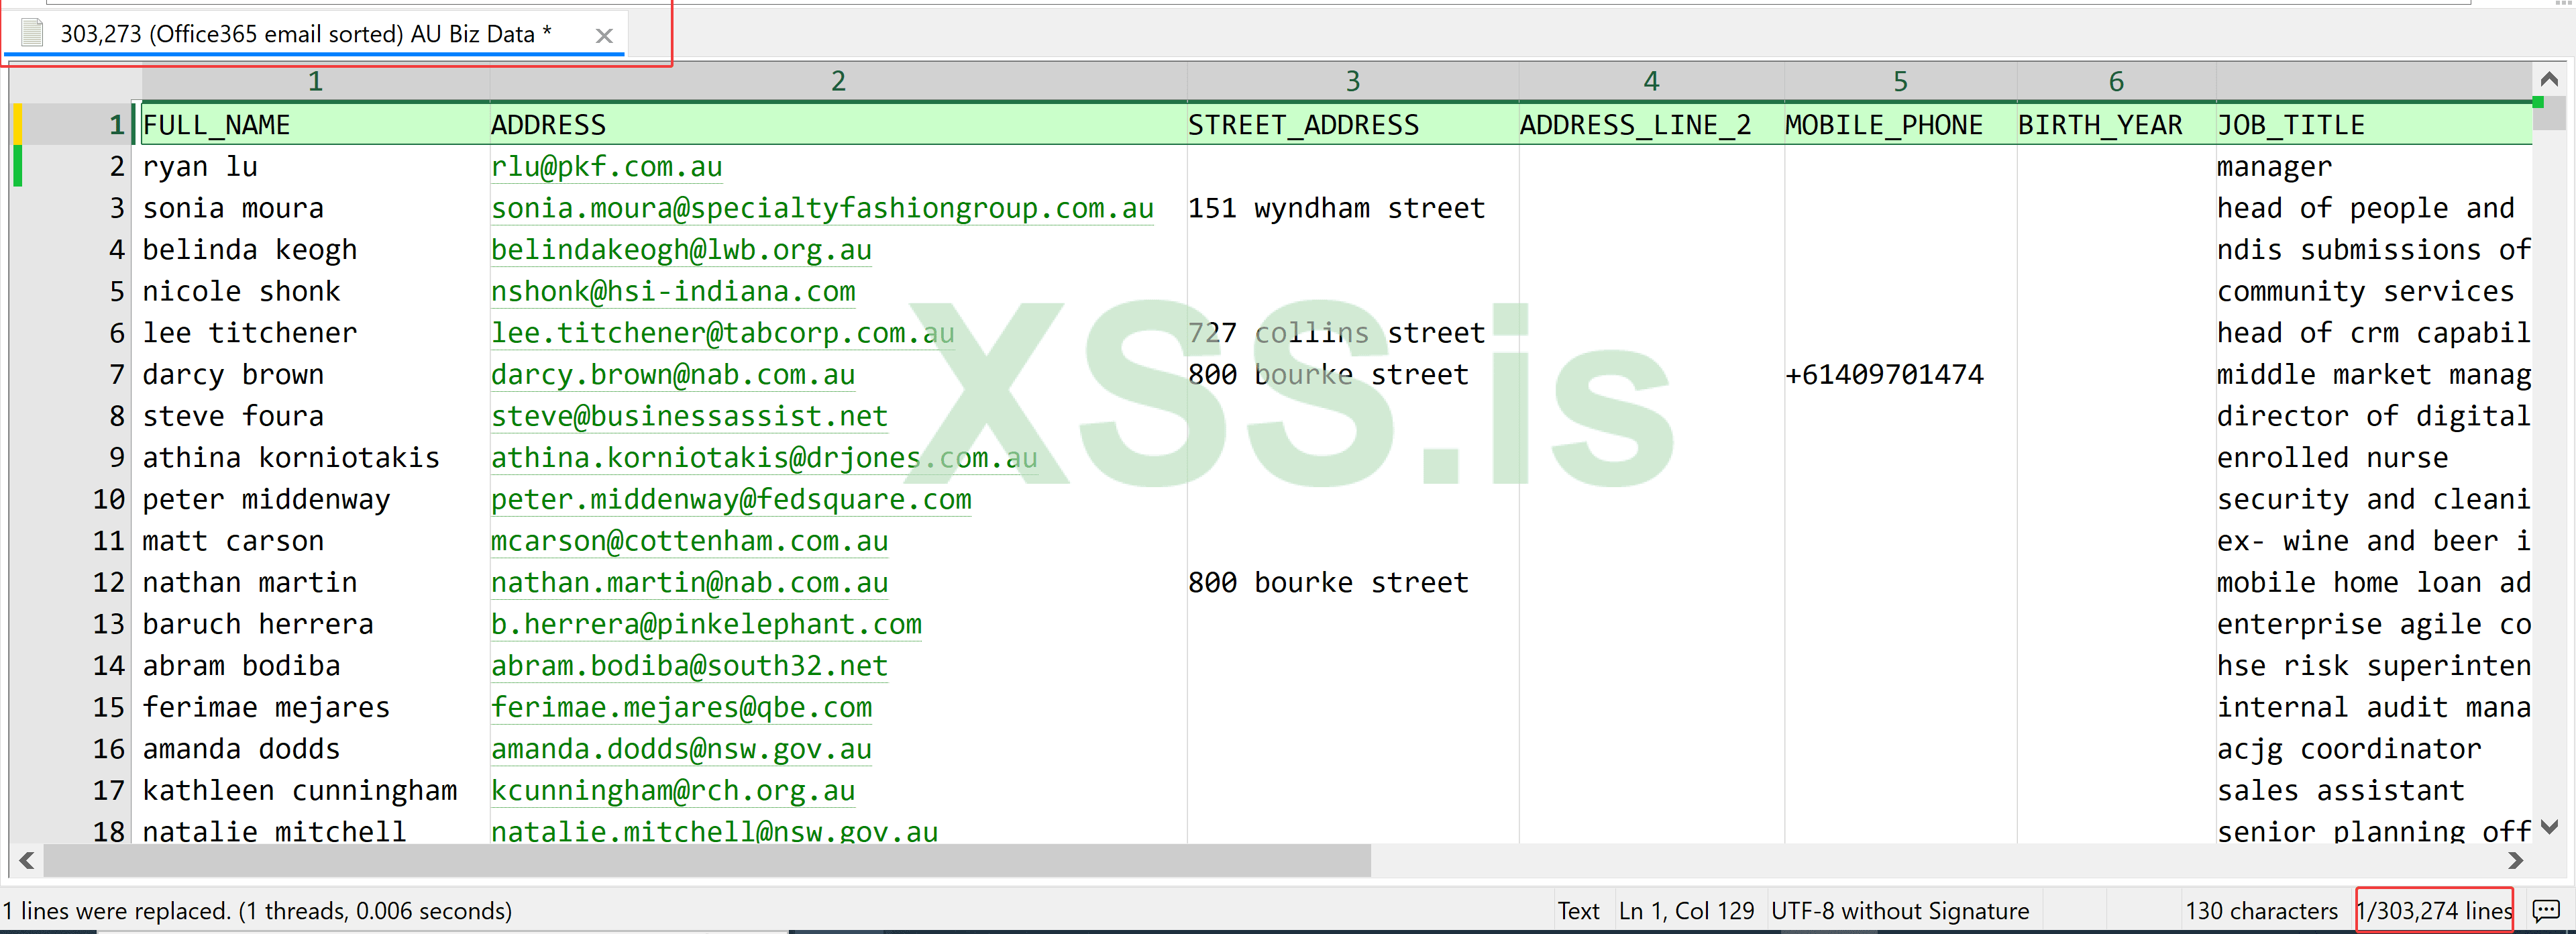Image resolution: width=2576 pixels, height=934 pixels.
Task: Click the horizontal scrollbar right arrow
Action: point(2515,860)
